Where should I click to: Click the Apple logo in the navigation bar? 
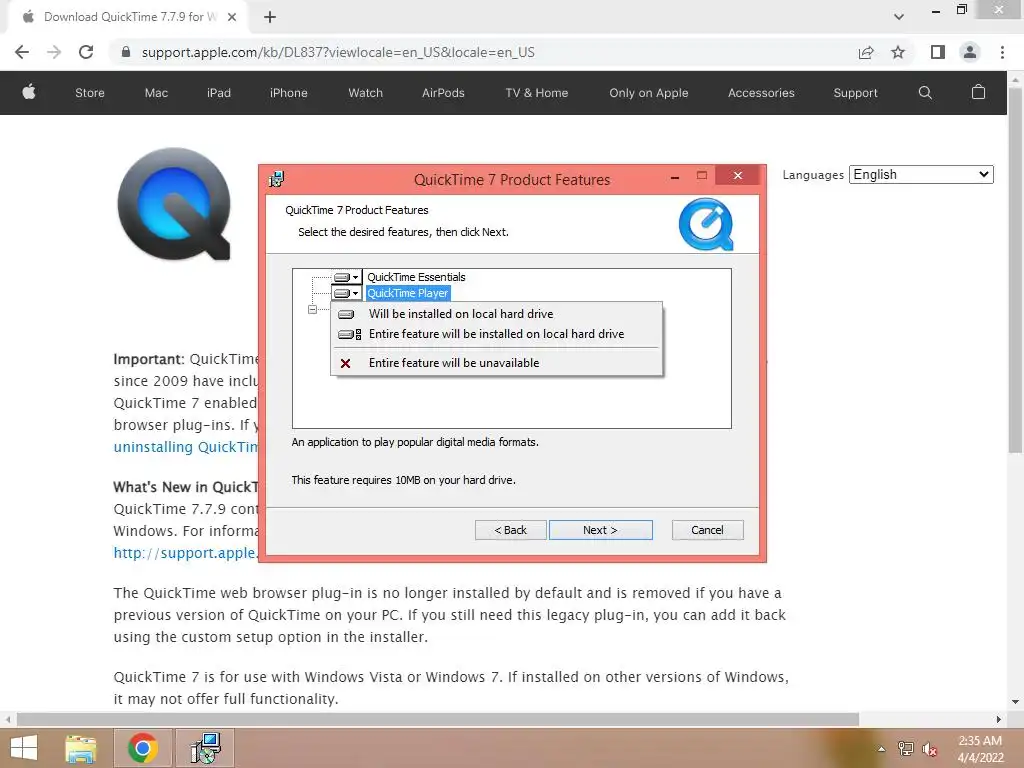click(x=29, y=92)
